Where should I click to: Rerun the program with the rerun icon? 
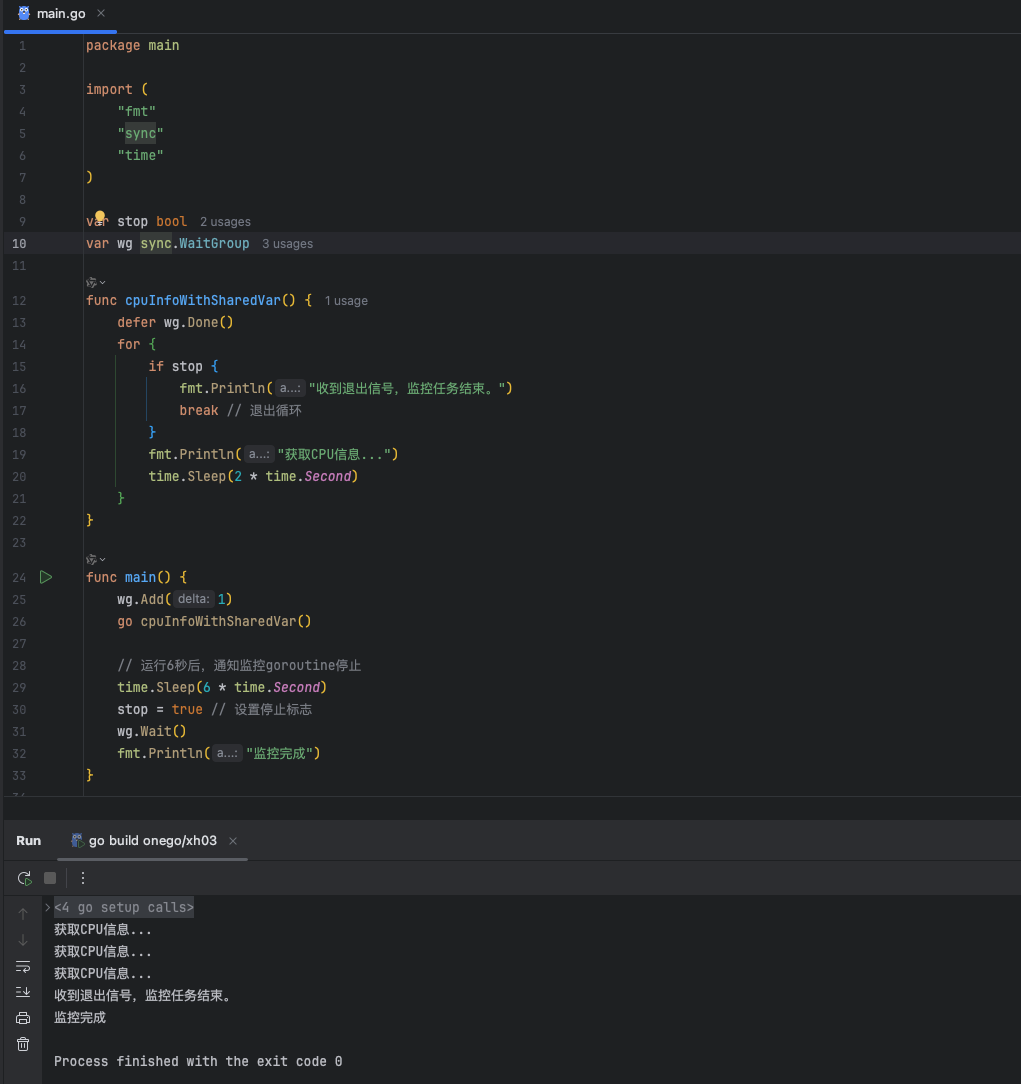(x=24, y=878)
